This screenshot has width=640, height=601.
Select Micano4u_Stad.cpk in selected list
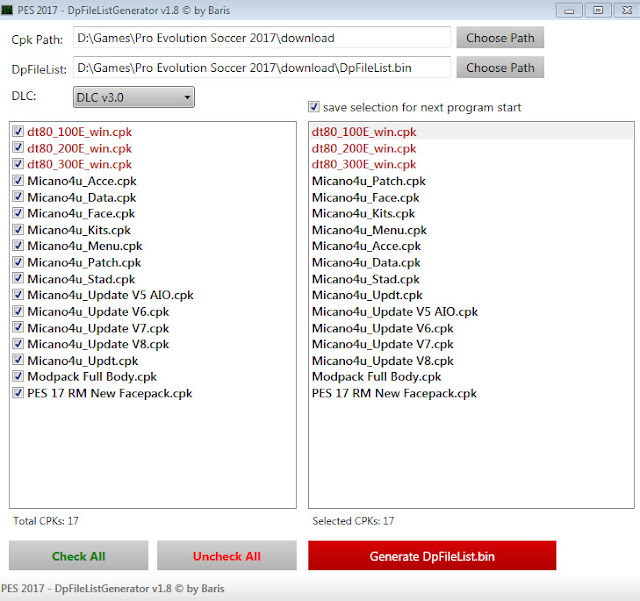(471, 279)
